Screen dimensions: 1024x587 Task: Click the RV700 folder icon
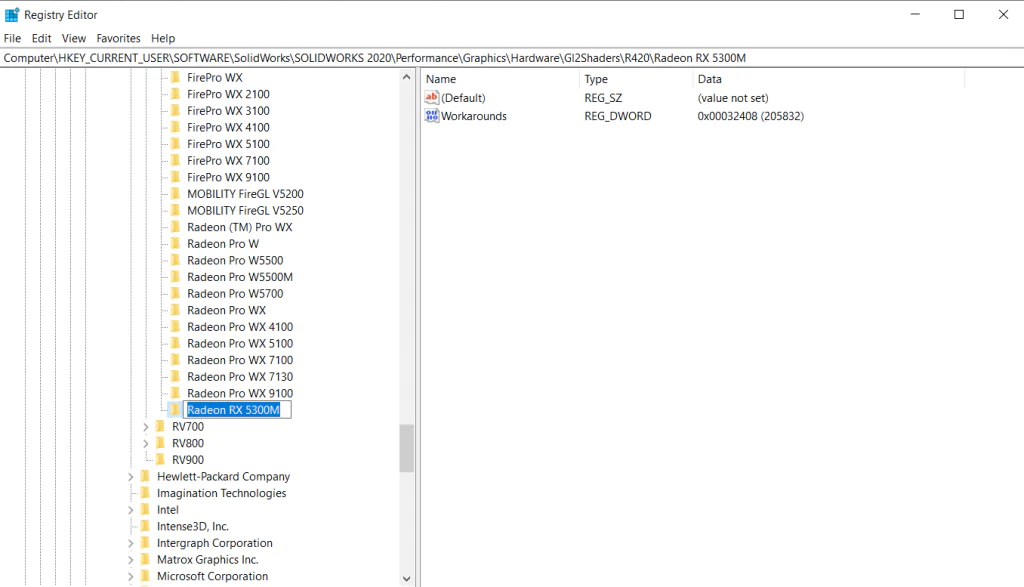(x=161, y=426)
